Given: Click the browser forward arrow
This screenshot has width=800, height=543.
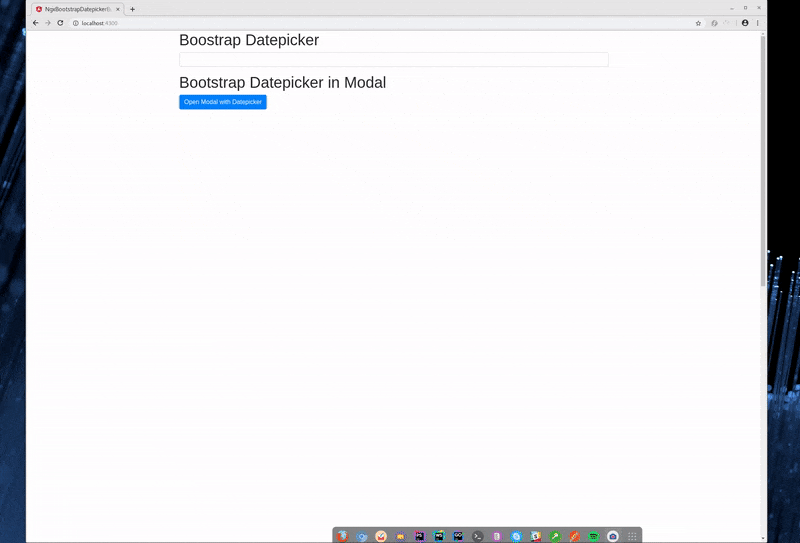Looking at the screenshot, I should click(47, 23).
